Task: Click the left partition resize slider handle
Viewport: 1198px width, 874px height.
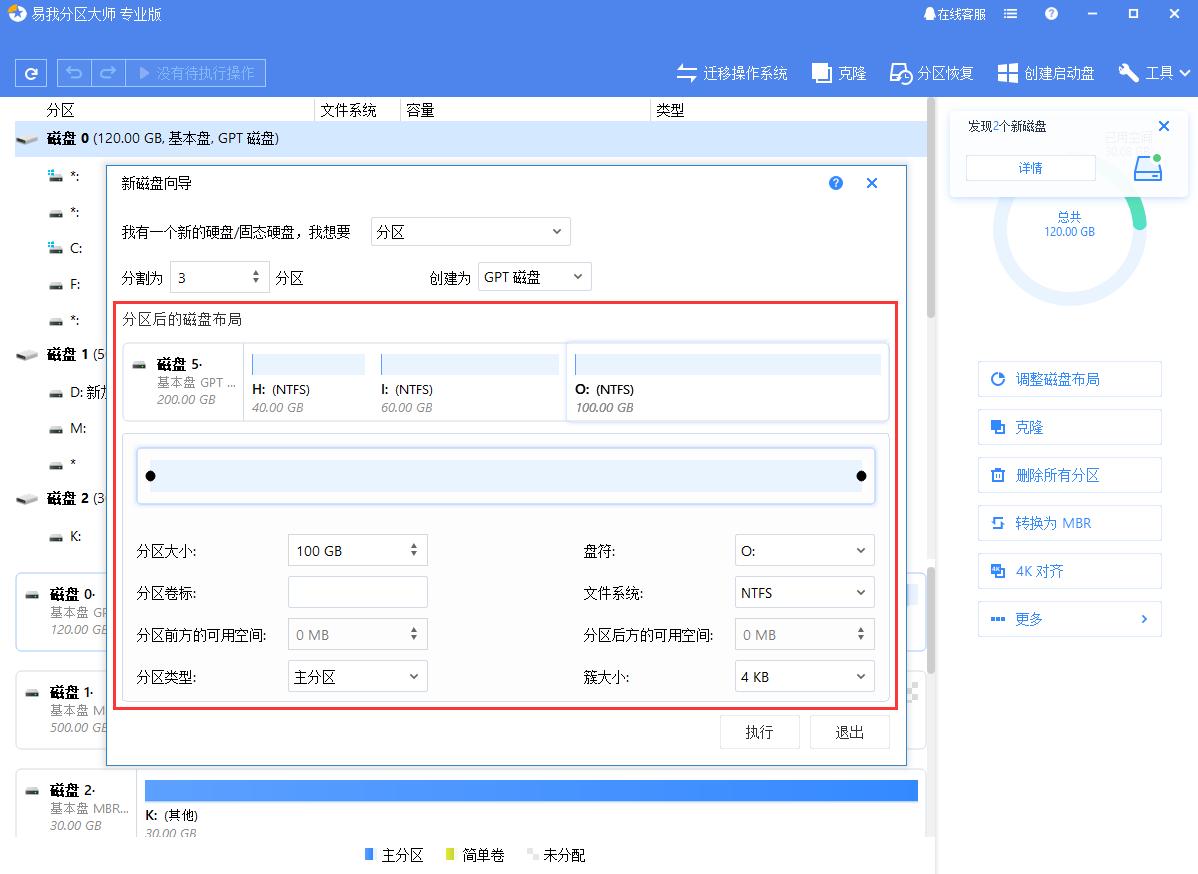Action: pos(152,475)
